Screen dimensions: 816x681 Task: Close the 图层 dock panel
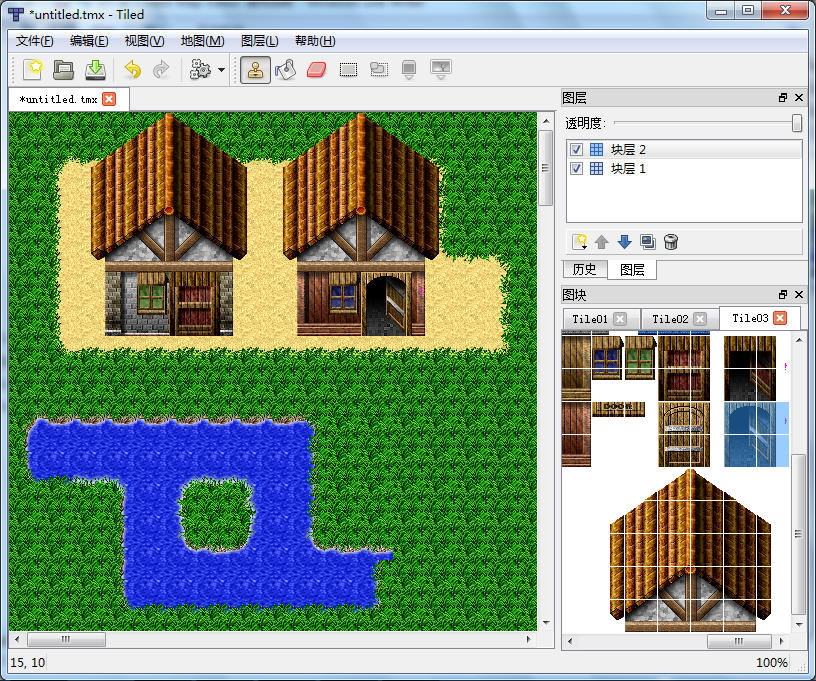tap(799, 98)
